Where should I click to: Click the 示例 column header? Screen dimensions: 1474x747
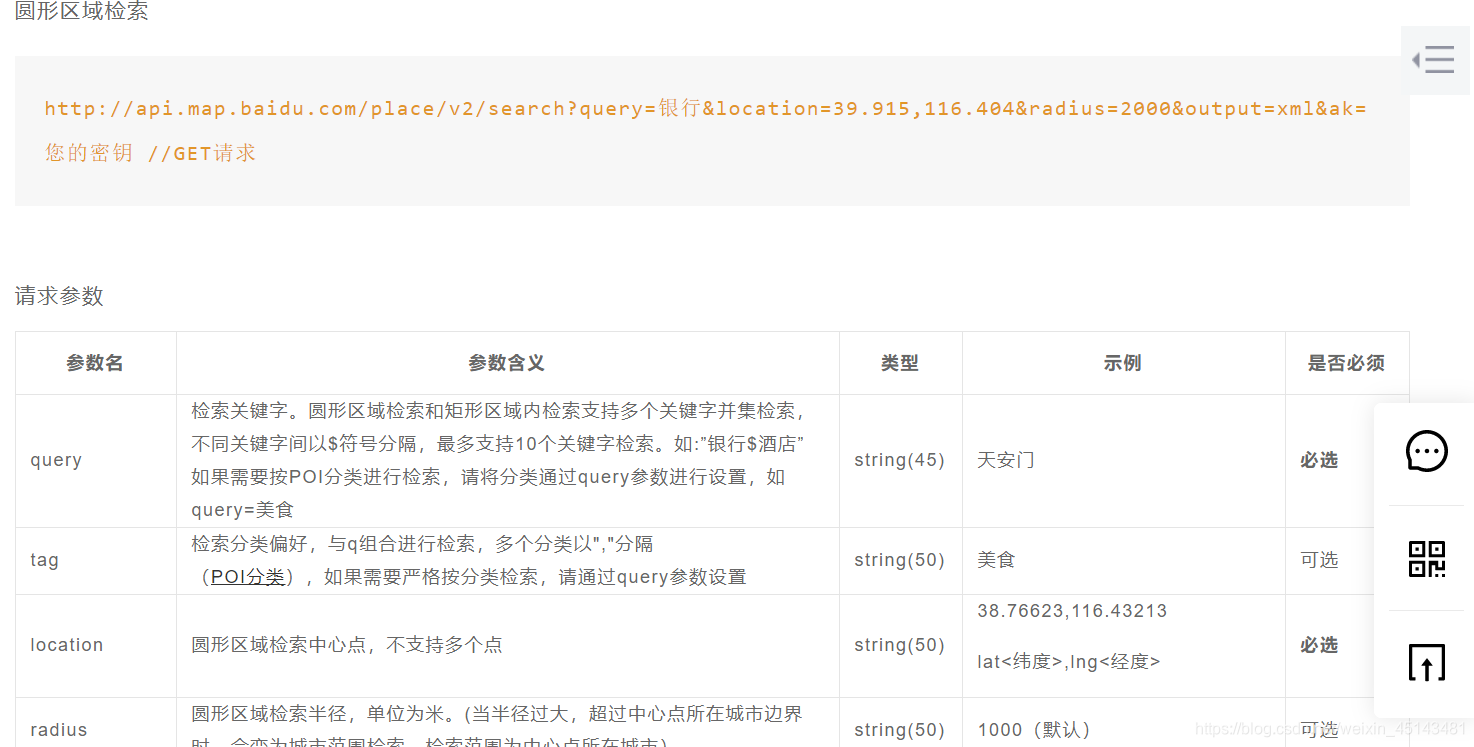click(1124, 363)
